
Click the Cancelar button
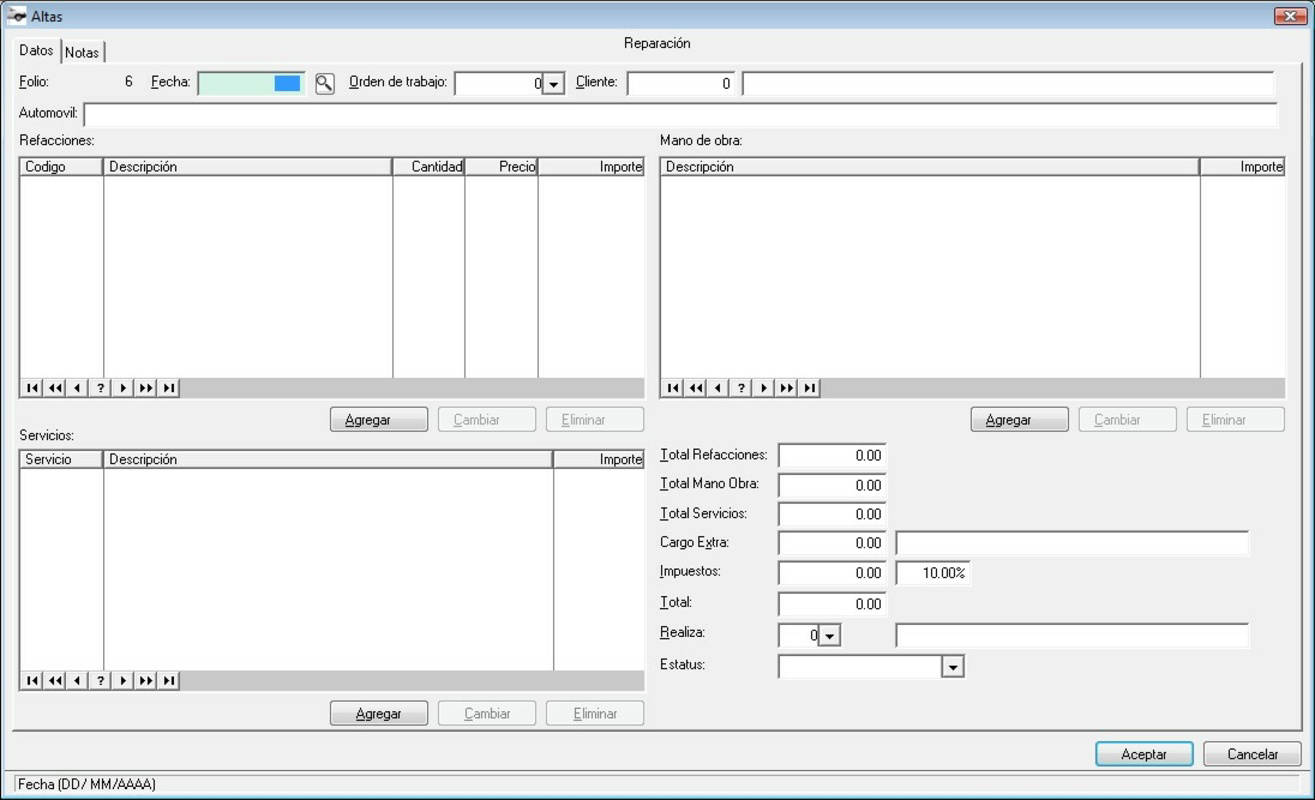[x=1252, y=754]
